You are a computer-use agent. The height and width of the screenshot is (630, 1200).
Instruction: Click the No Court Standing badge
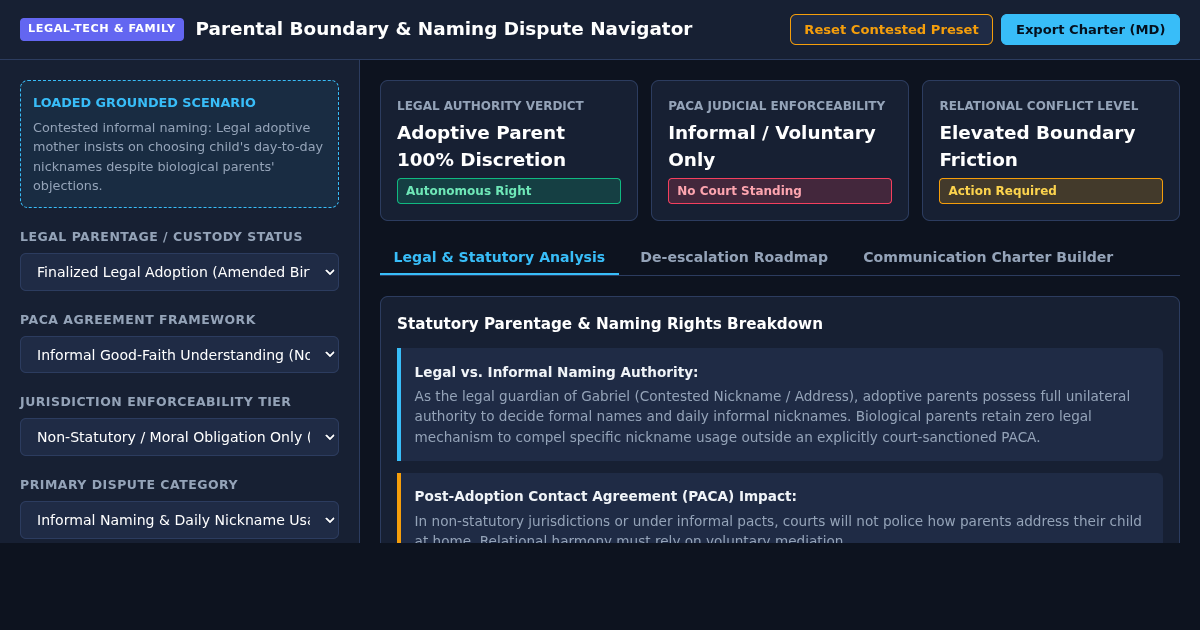tap(780, 191)
